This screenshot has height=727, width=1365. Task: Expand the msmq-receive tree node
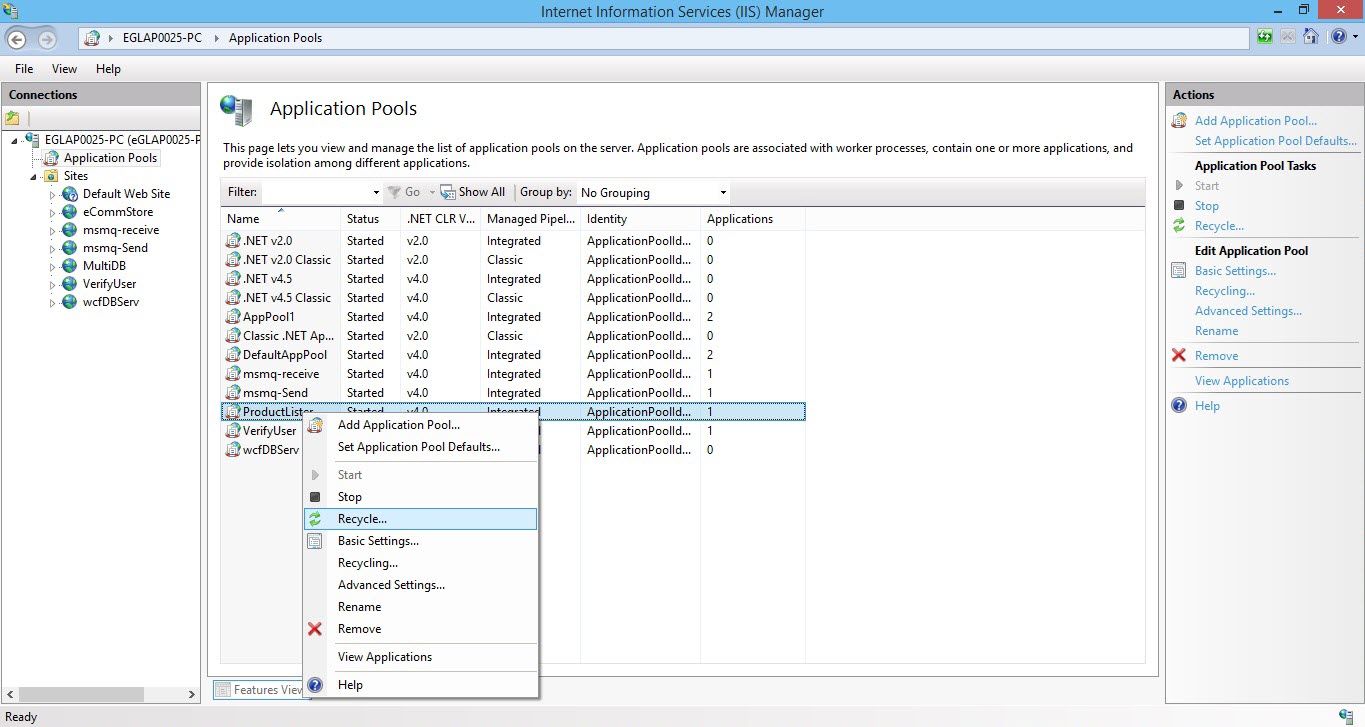[x=53, y=230]
